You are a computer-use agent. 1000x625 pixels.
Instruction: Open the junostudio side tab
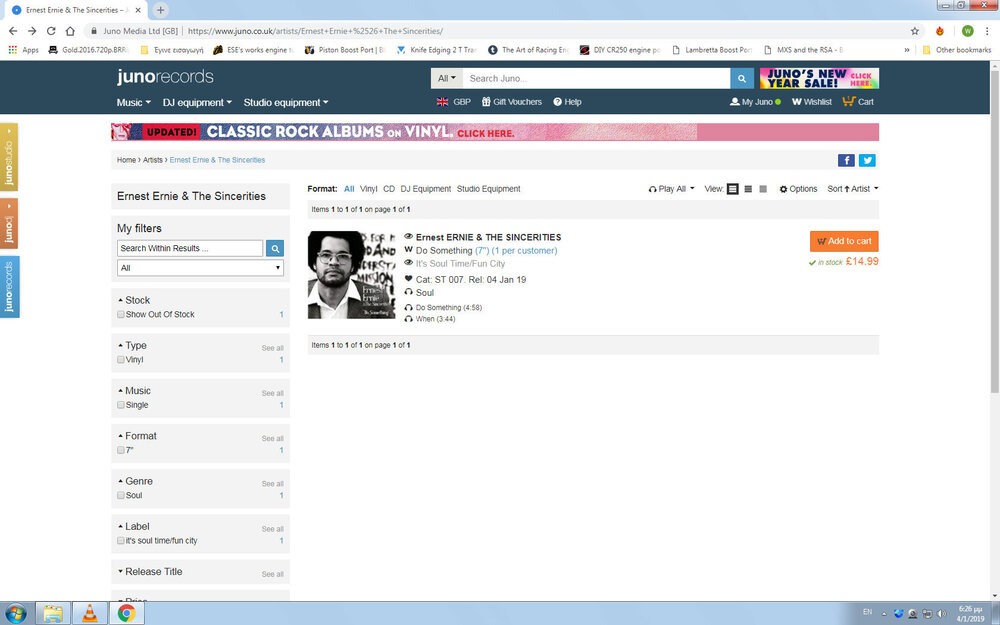click(9, 157)
